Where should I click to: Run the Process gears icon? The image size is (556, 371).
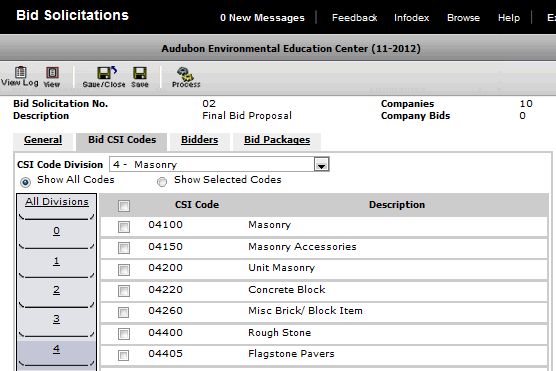pos(185,73)
